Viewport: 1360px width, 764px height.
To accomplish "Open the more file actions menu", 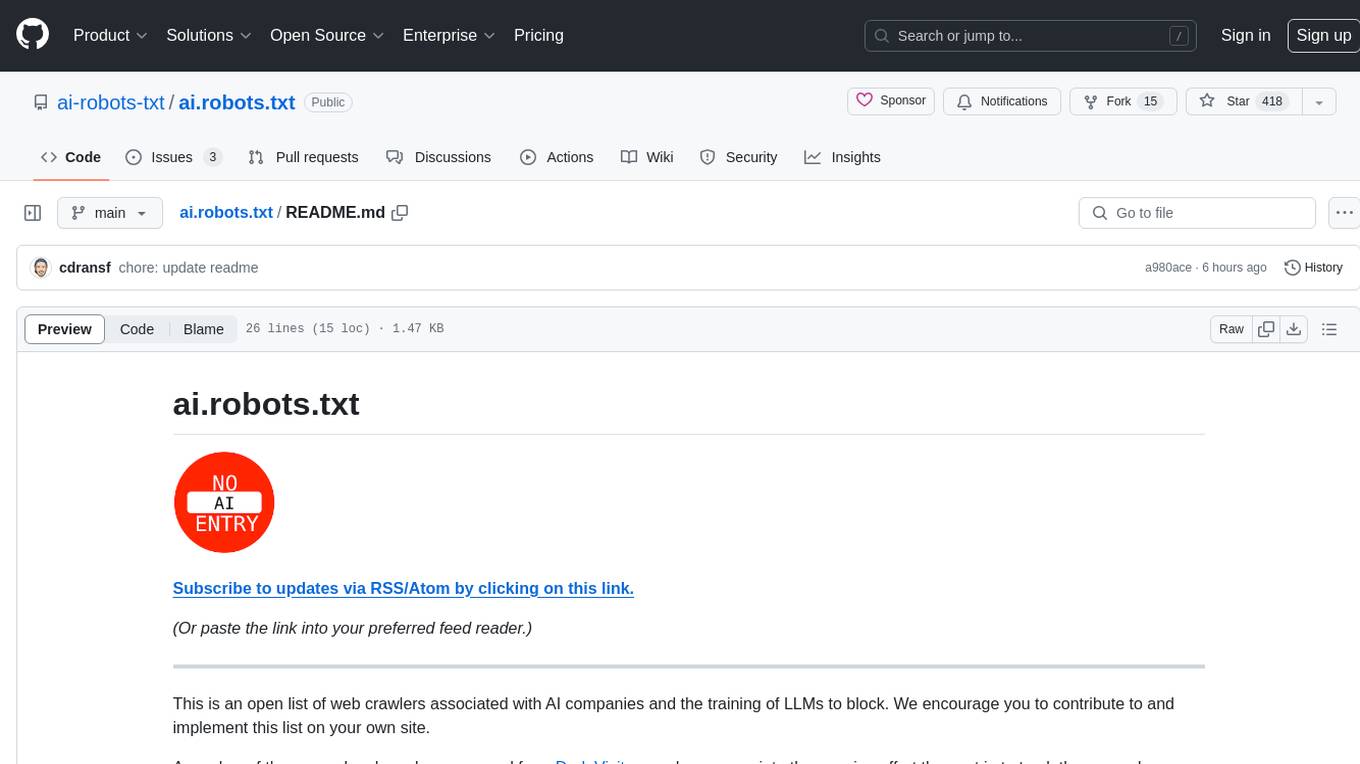I will point(1344,213).
